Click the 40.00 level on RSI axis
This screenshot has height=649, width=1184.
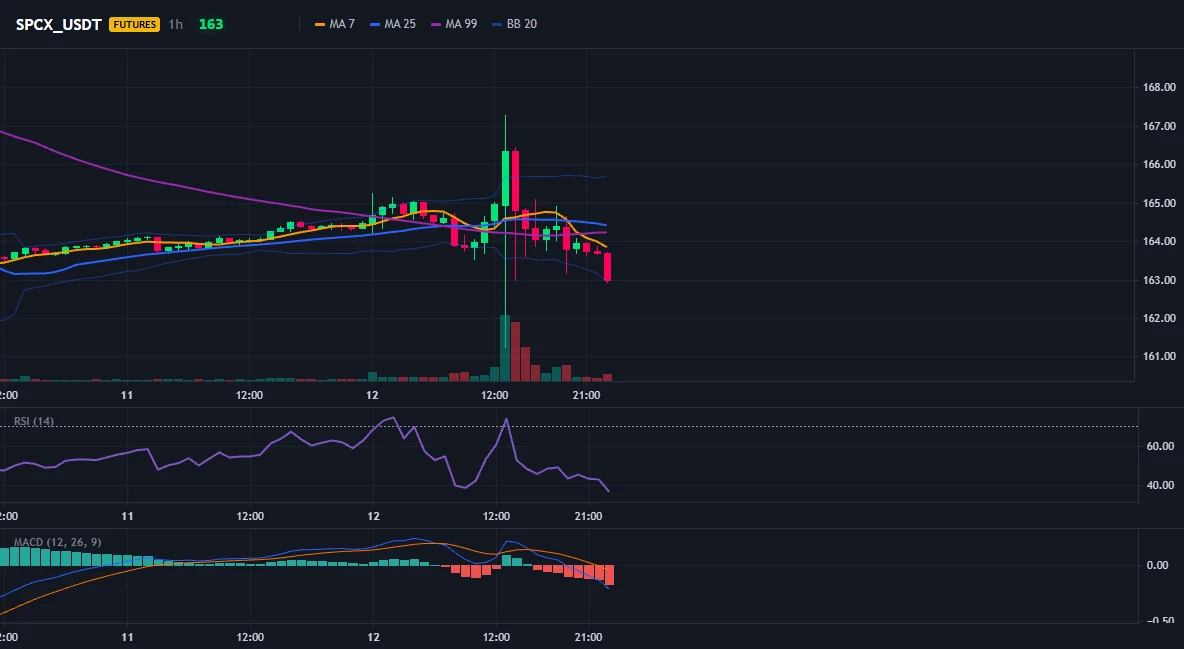tap(1160, 485)
